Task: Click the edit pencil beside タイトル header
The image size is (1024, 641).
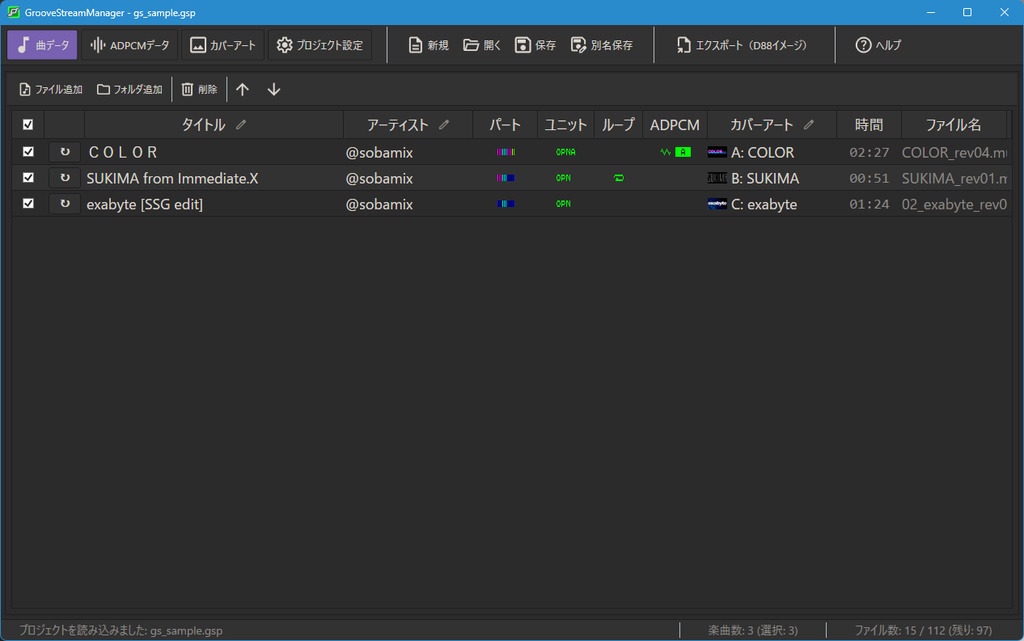Action: 241,125
